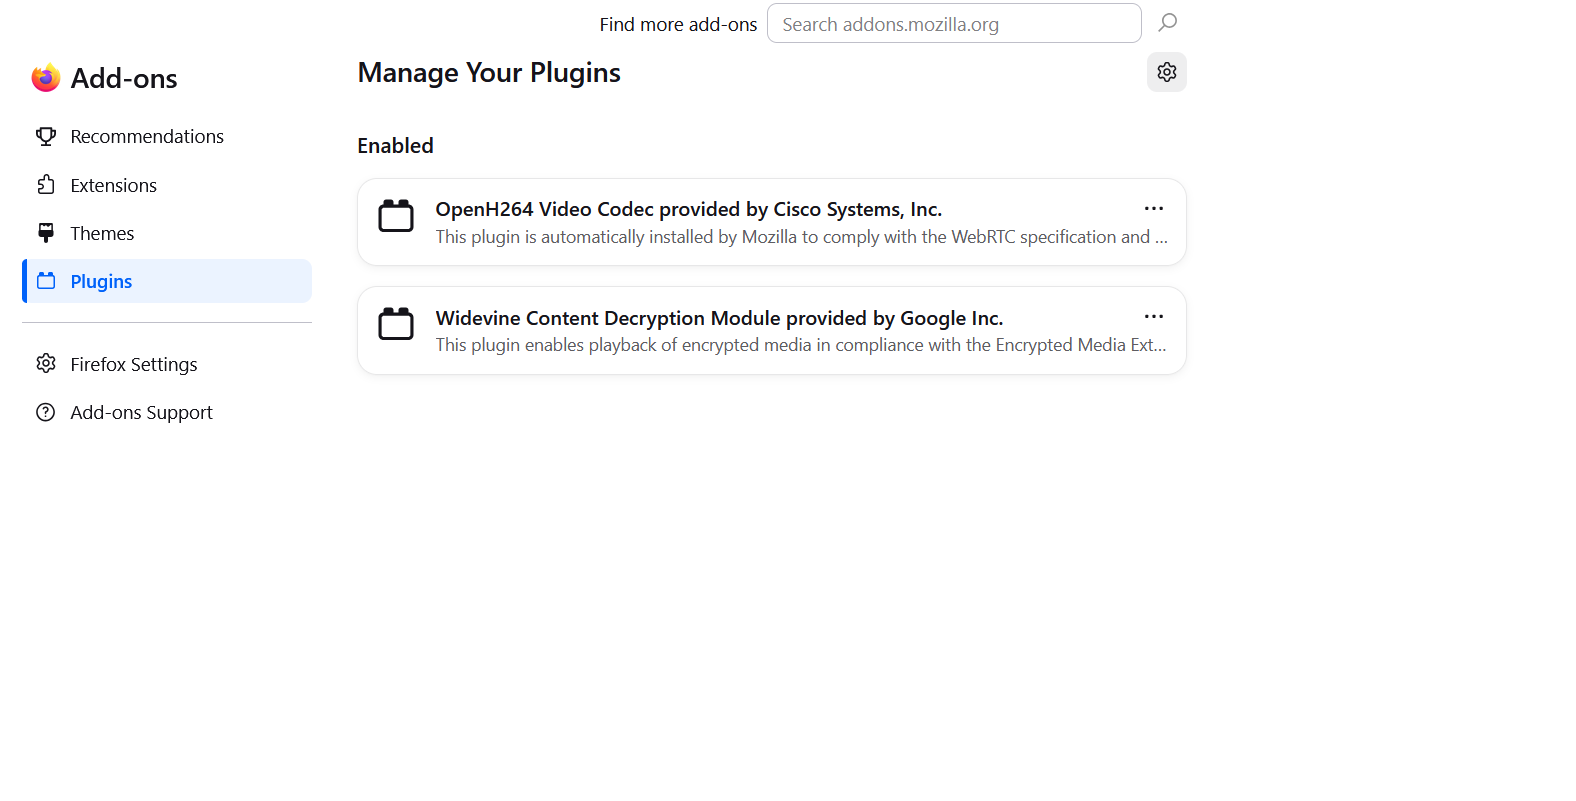Click the question mark Add-ons Support icon
1576x801 pixels.
(46, 412)
